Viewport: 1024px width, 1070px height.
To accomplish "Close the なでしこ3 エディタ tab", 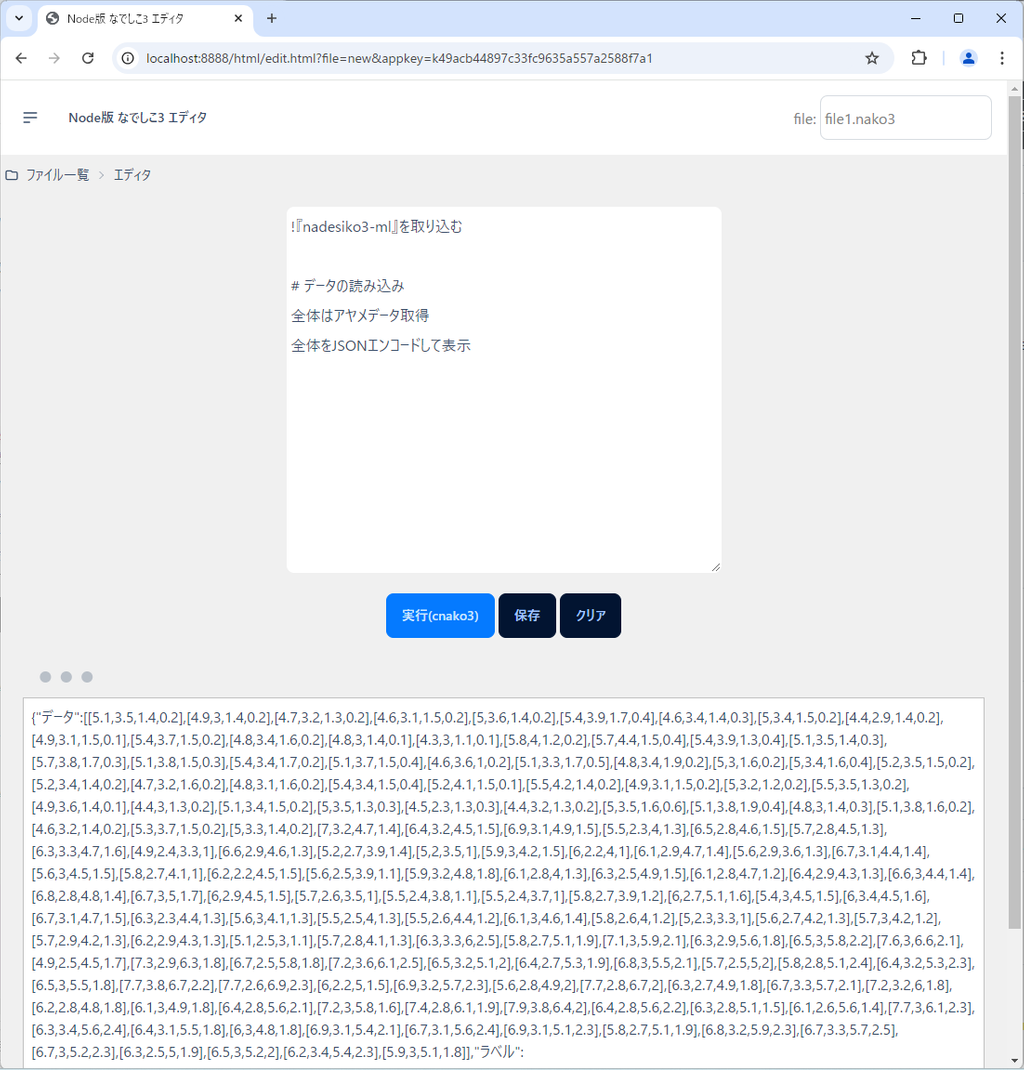I will (239, 18).
